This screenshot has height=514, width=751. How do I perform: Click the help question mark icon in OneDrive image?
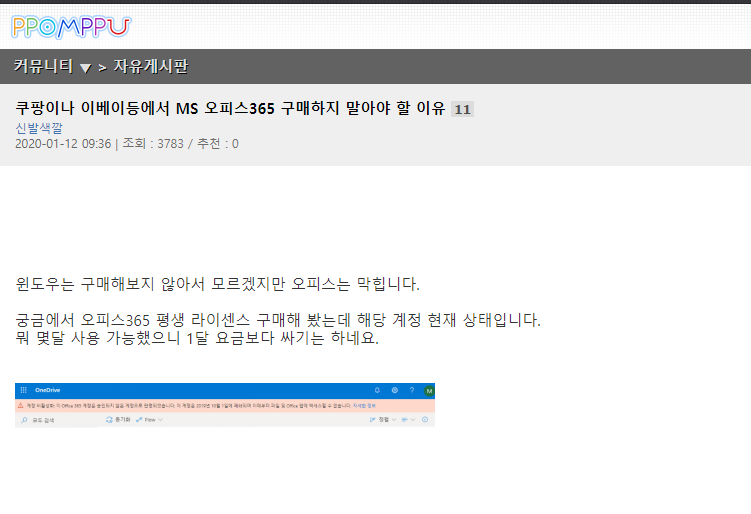tap(412, 390)
